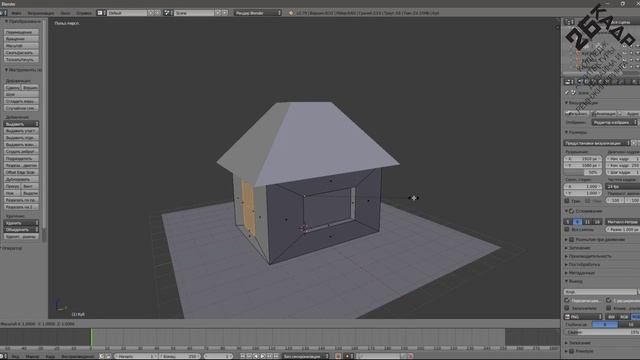Click the screen layout browse icon
The height and width of the screenshot is (360, 640).
pos(101,13)
